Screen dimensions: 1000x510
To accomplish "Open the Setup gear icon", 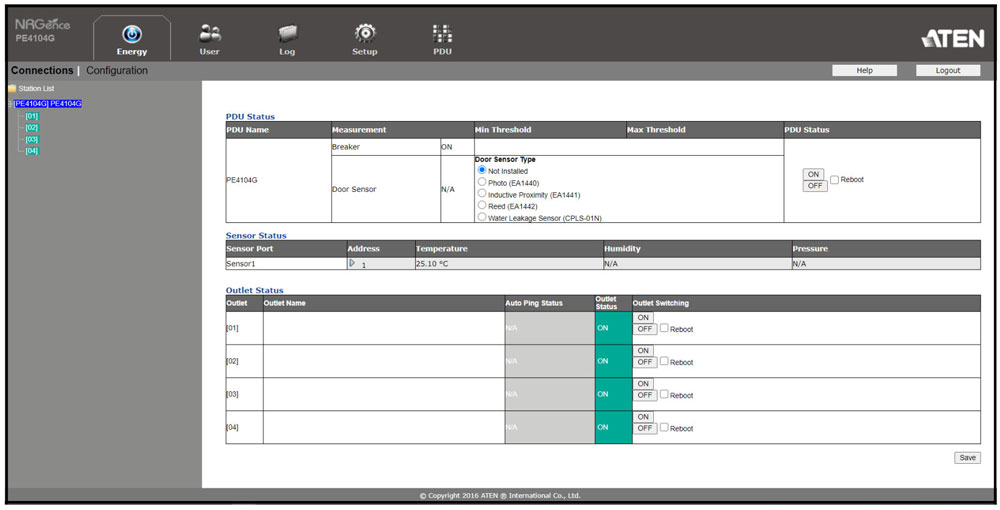I will tap(365, 34).
